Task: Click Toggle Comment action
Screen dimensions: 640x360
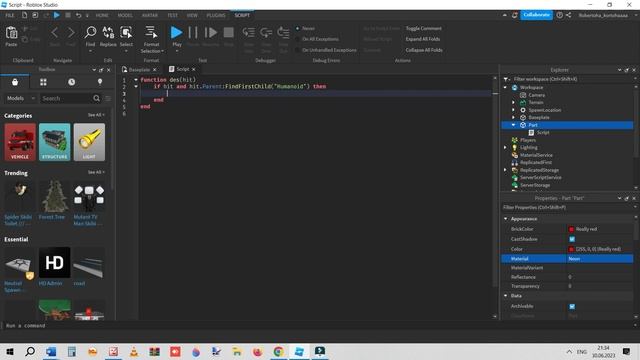Action: pos(424,28)
